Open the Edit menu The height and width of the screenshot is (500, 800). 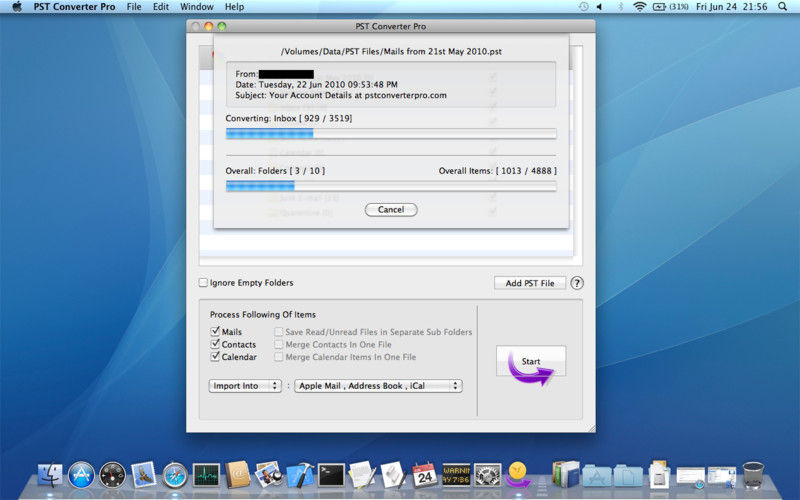tap(161, 7)
